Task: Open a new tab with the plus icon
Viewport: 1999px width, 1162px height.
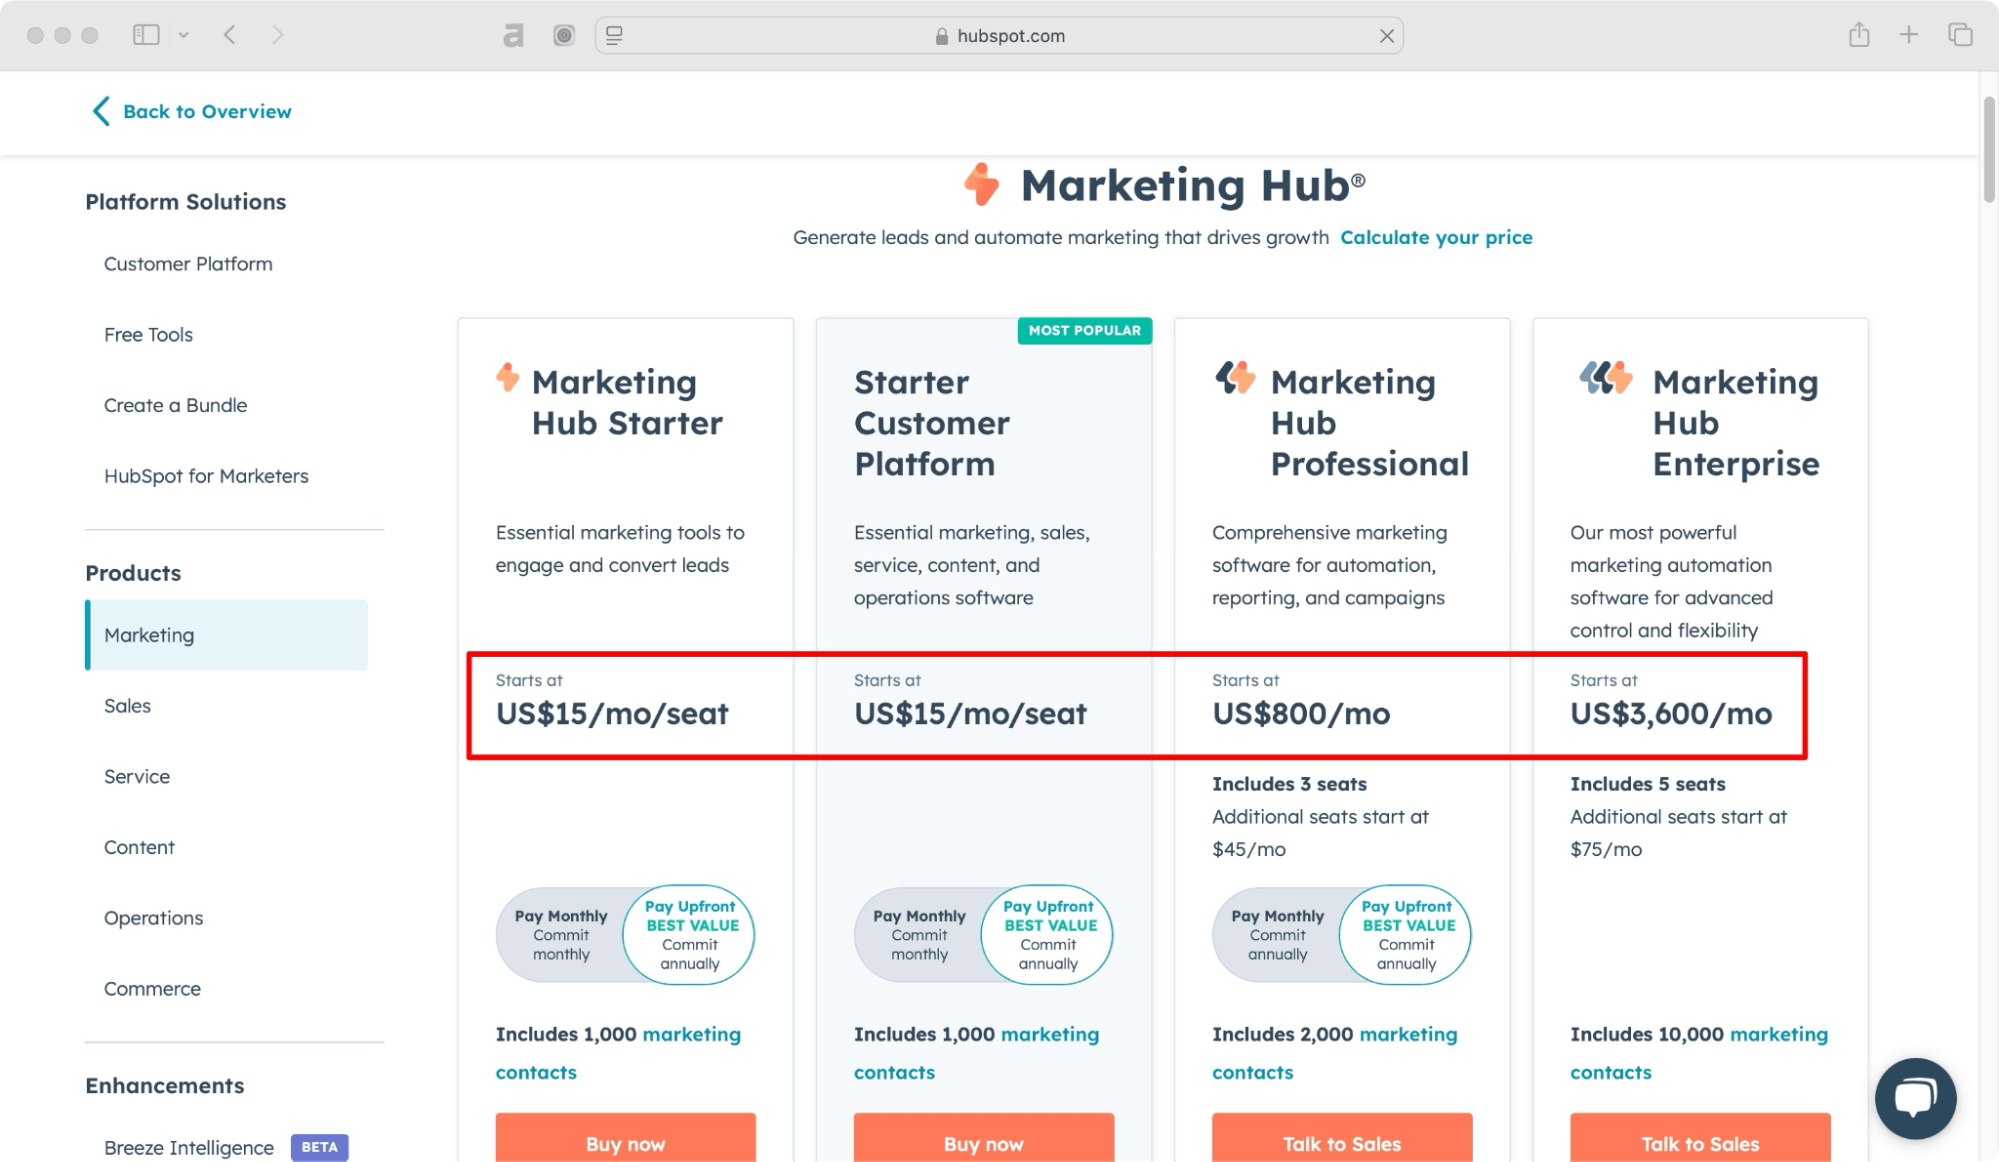Action: pos(1909,35)
